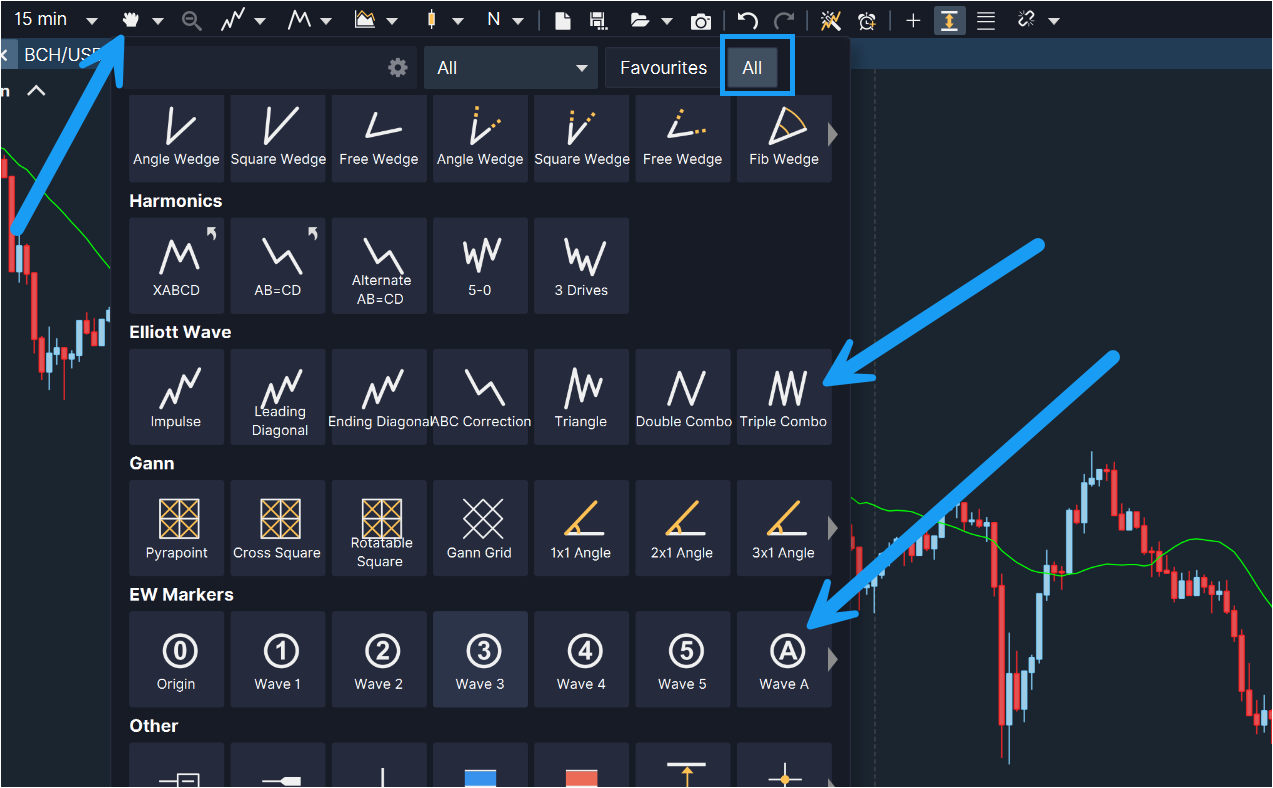The width and height of the screenshot is (1273, 788).
Task: Switch to the Favourites tab
Action: pyautogui.click(x=663, y=68)
